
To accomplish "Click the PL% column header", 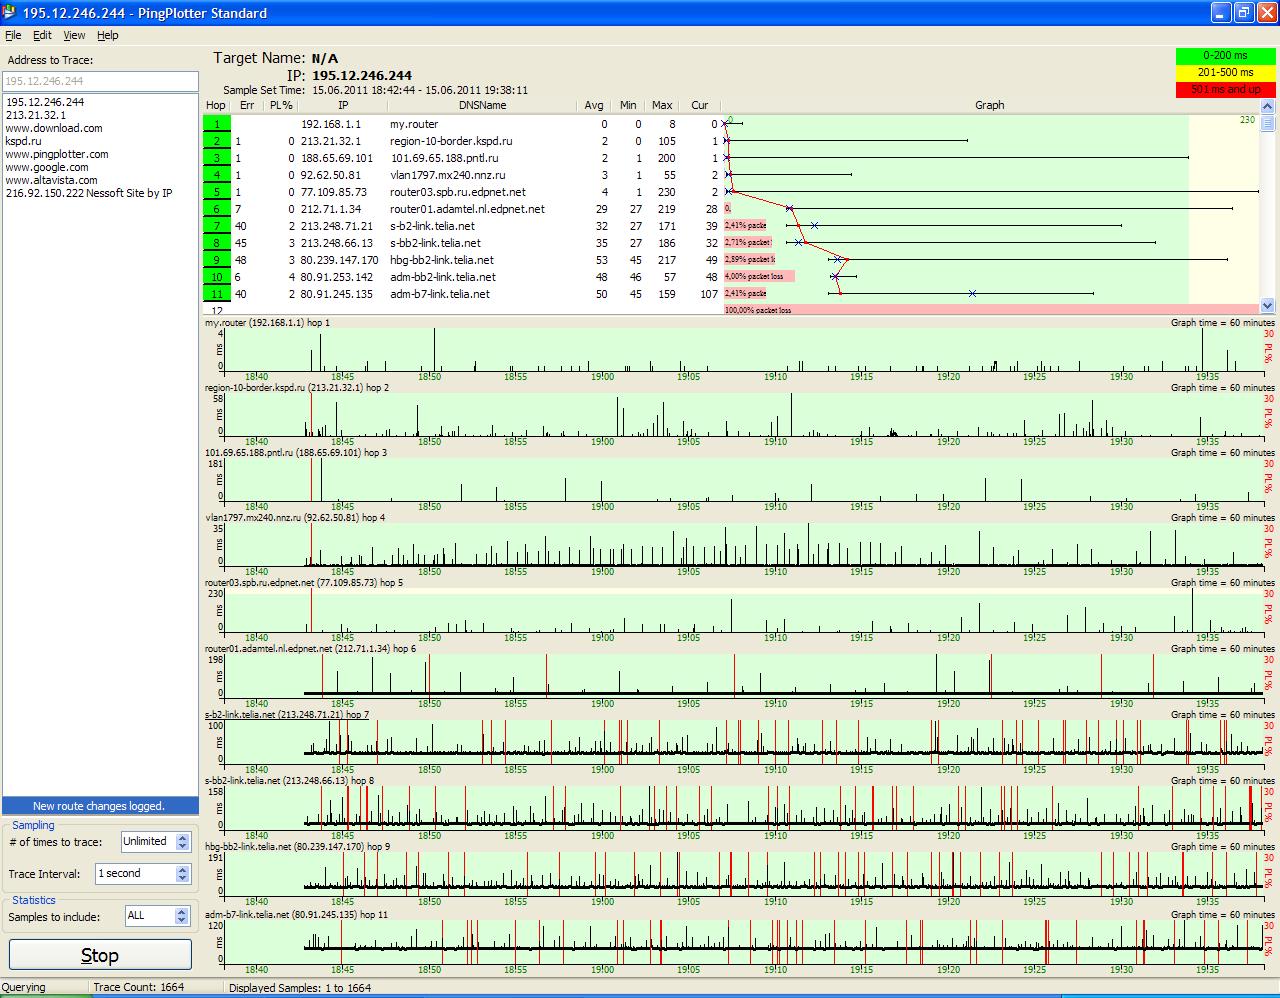I will (x=281, y=105).
